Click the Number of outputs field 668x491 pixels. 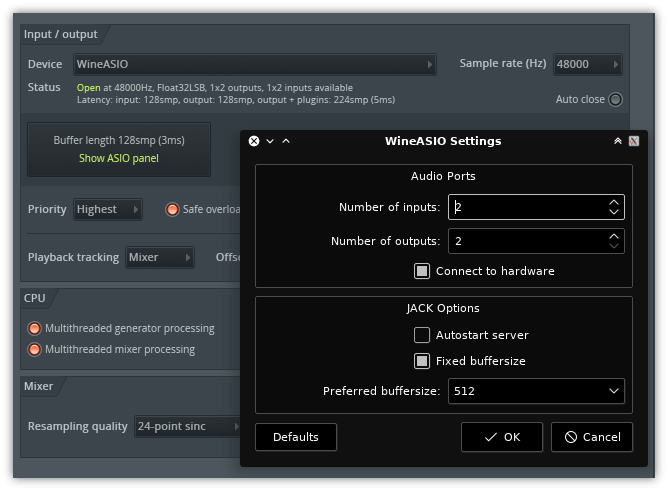pos(536,241)
